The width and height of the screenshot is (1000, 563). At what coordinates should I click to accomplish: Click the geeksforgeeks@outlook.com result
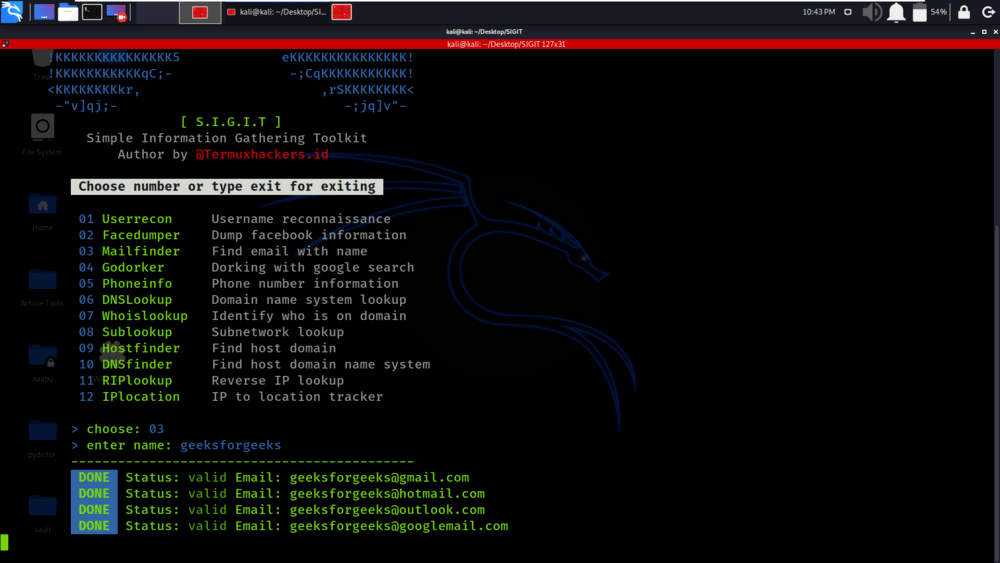[x=387, y=509]
